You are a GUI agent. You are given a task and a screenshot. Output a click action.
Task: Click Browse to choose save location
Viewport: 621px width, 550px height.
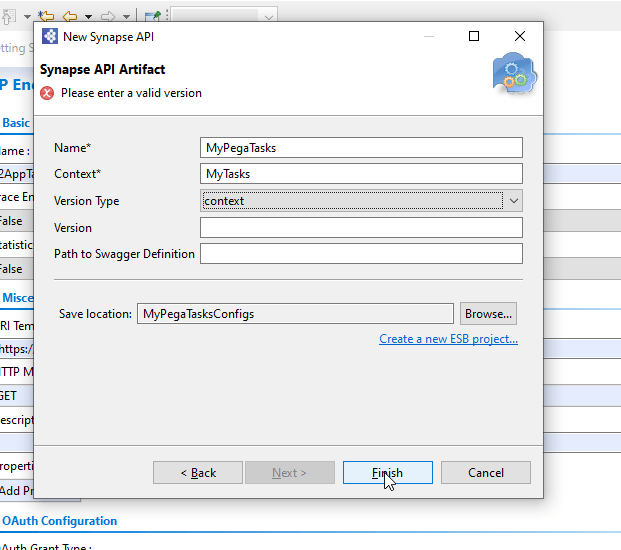pos(489,314)
